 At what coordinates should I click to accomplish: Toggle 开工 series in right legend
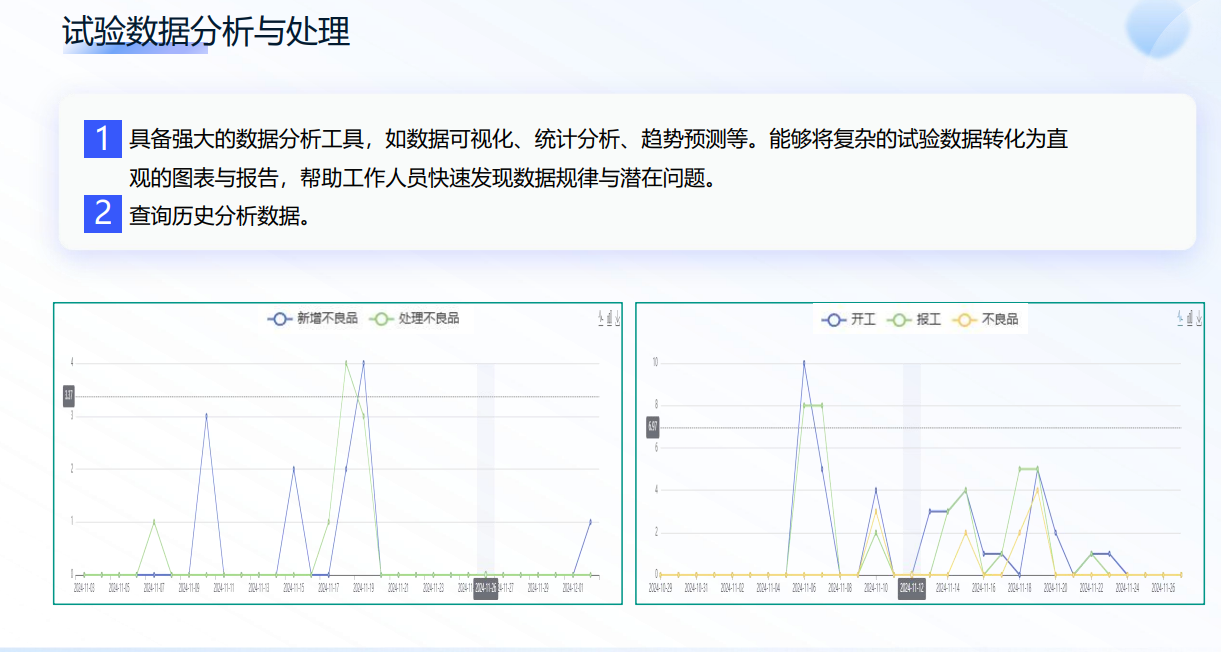pyautogui.click(x=849, y=319)
